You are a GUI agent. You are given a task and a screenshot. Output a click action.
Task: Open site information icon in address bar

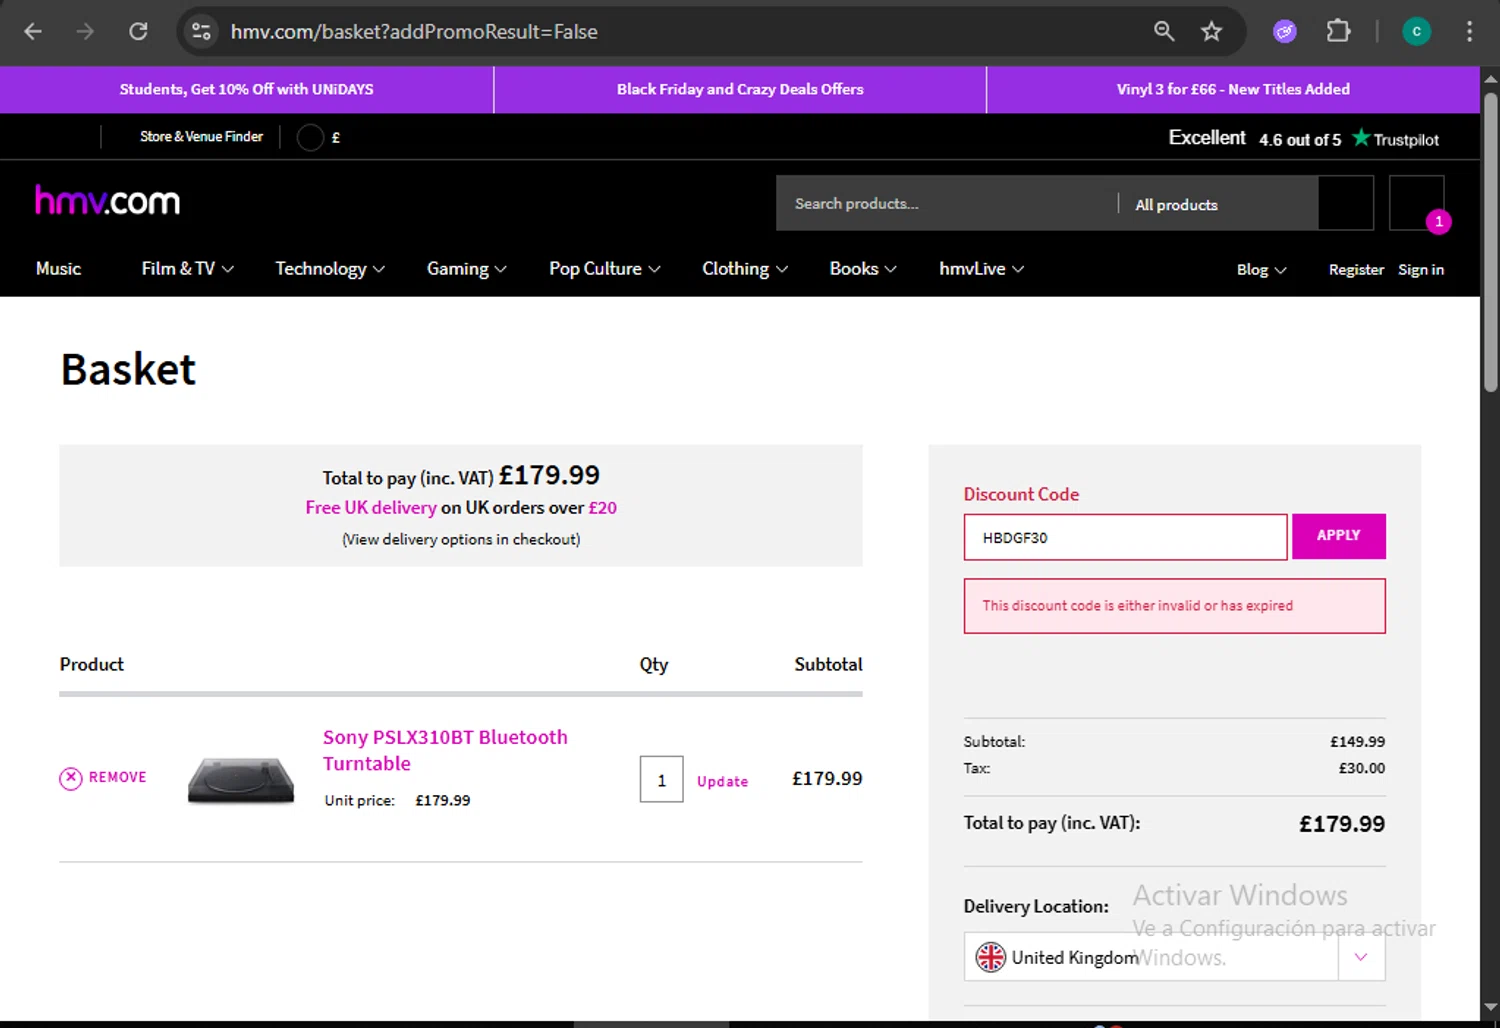[201, 31]
